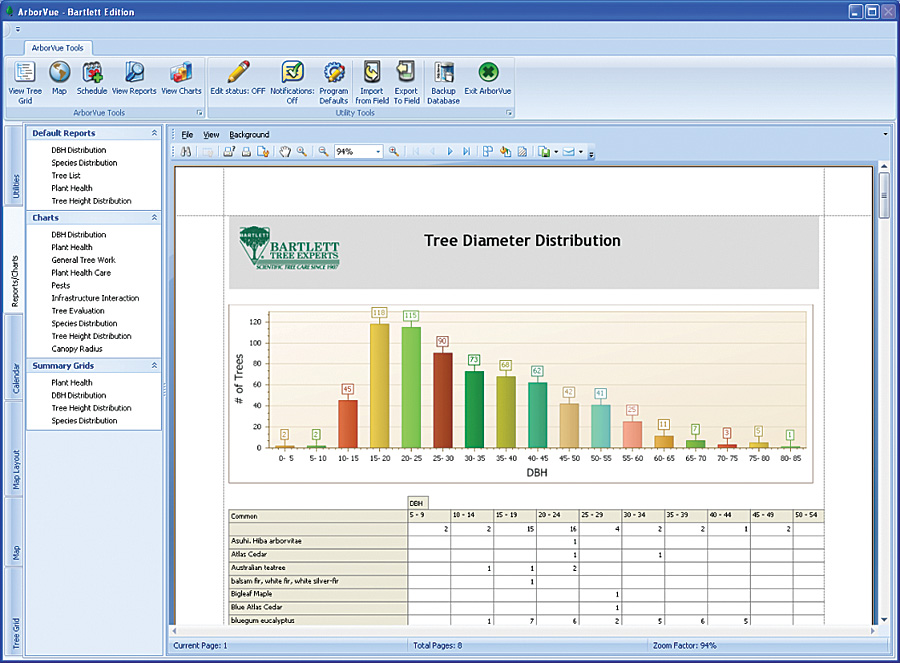Open Canopy Radius chart
This screenshot has height=663, width=900.
point(77,348)
